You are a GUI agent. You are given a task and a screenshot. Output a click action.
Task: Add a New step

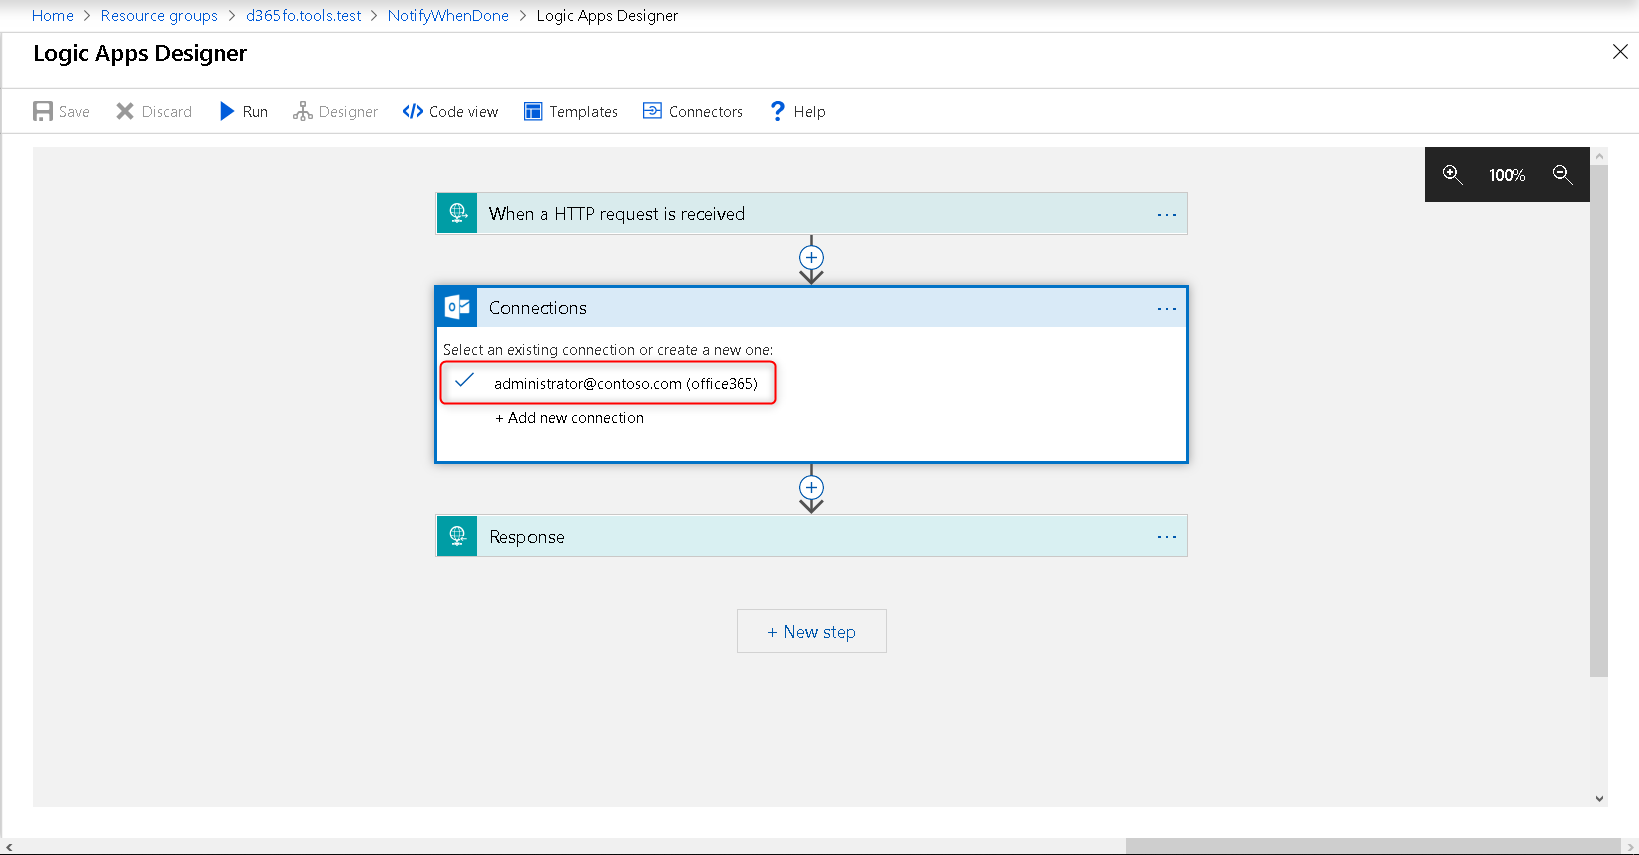pyautogui.click(x=811, y=632)
